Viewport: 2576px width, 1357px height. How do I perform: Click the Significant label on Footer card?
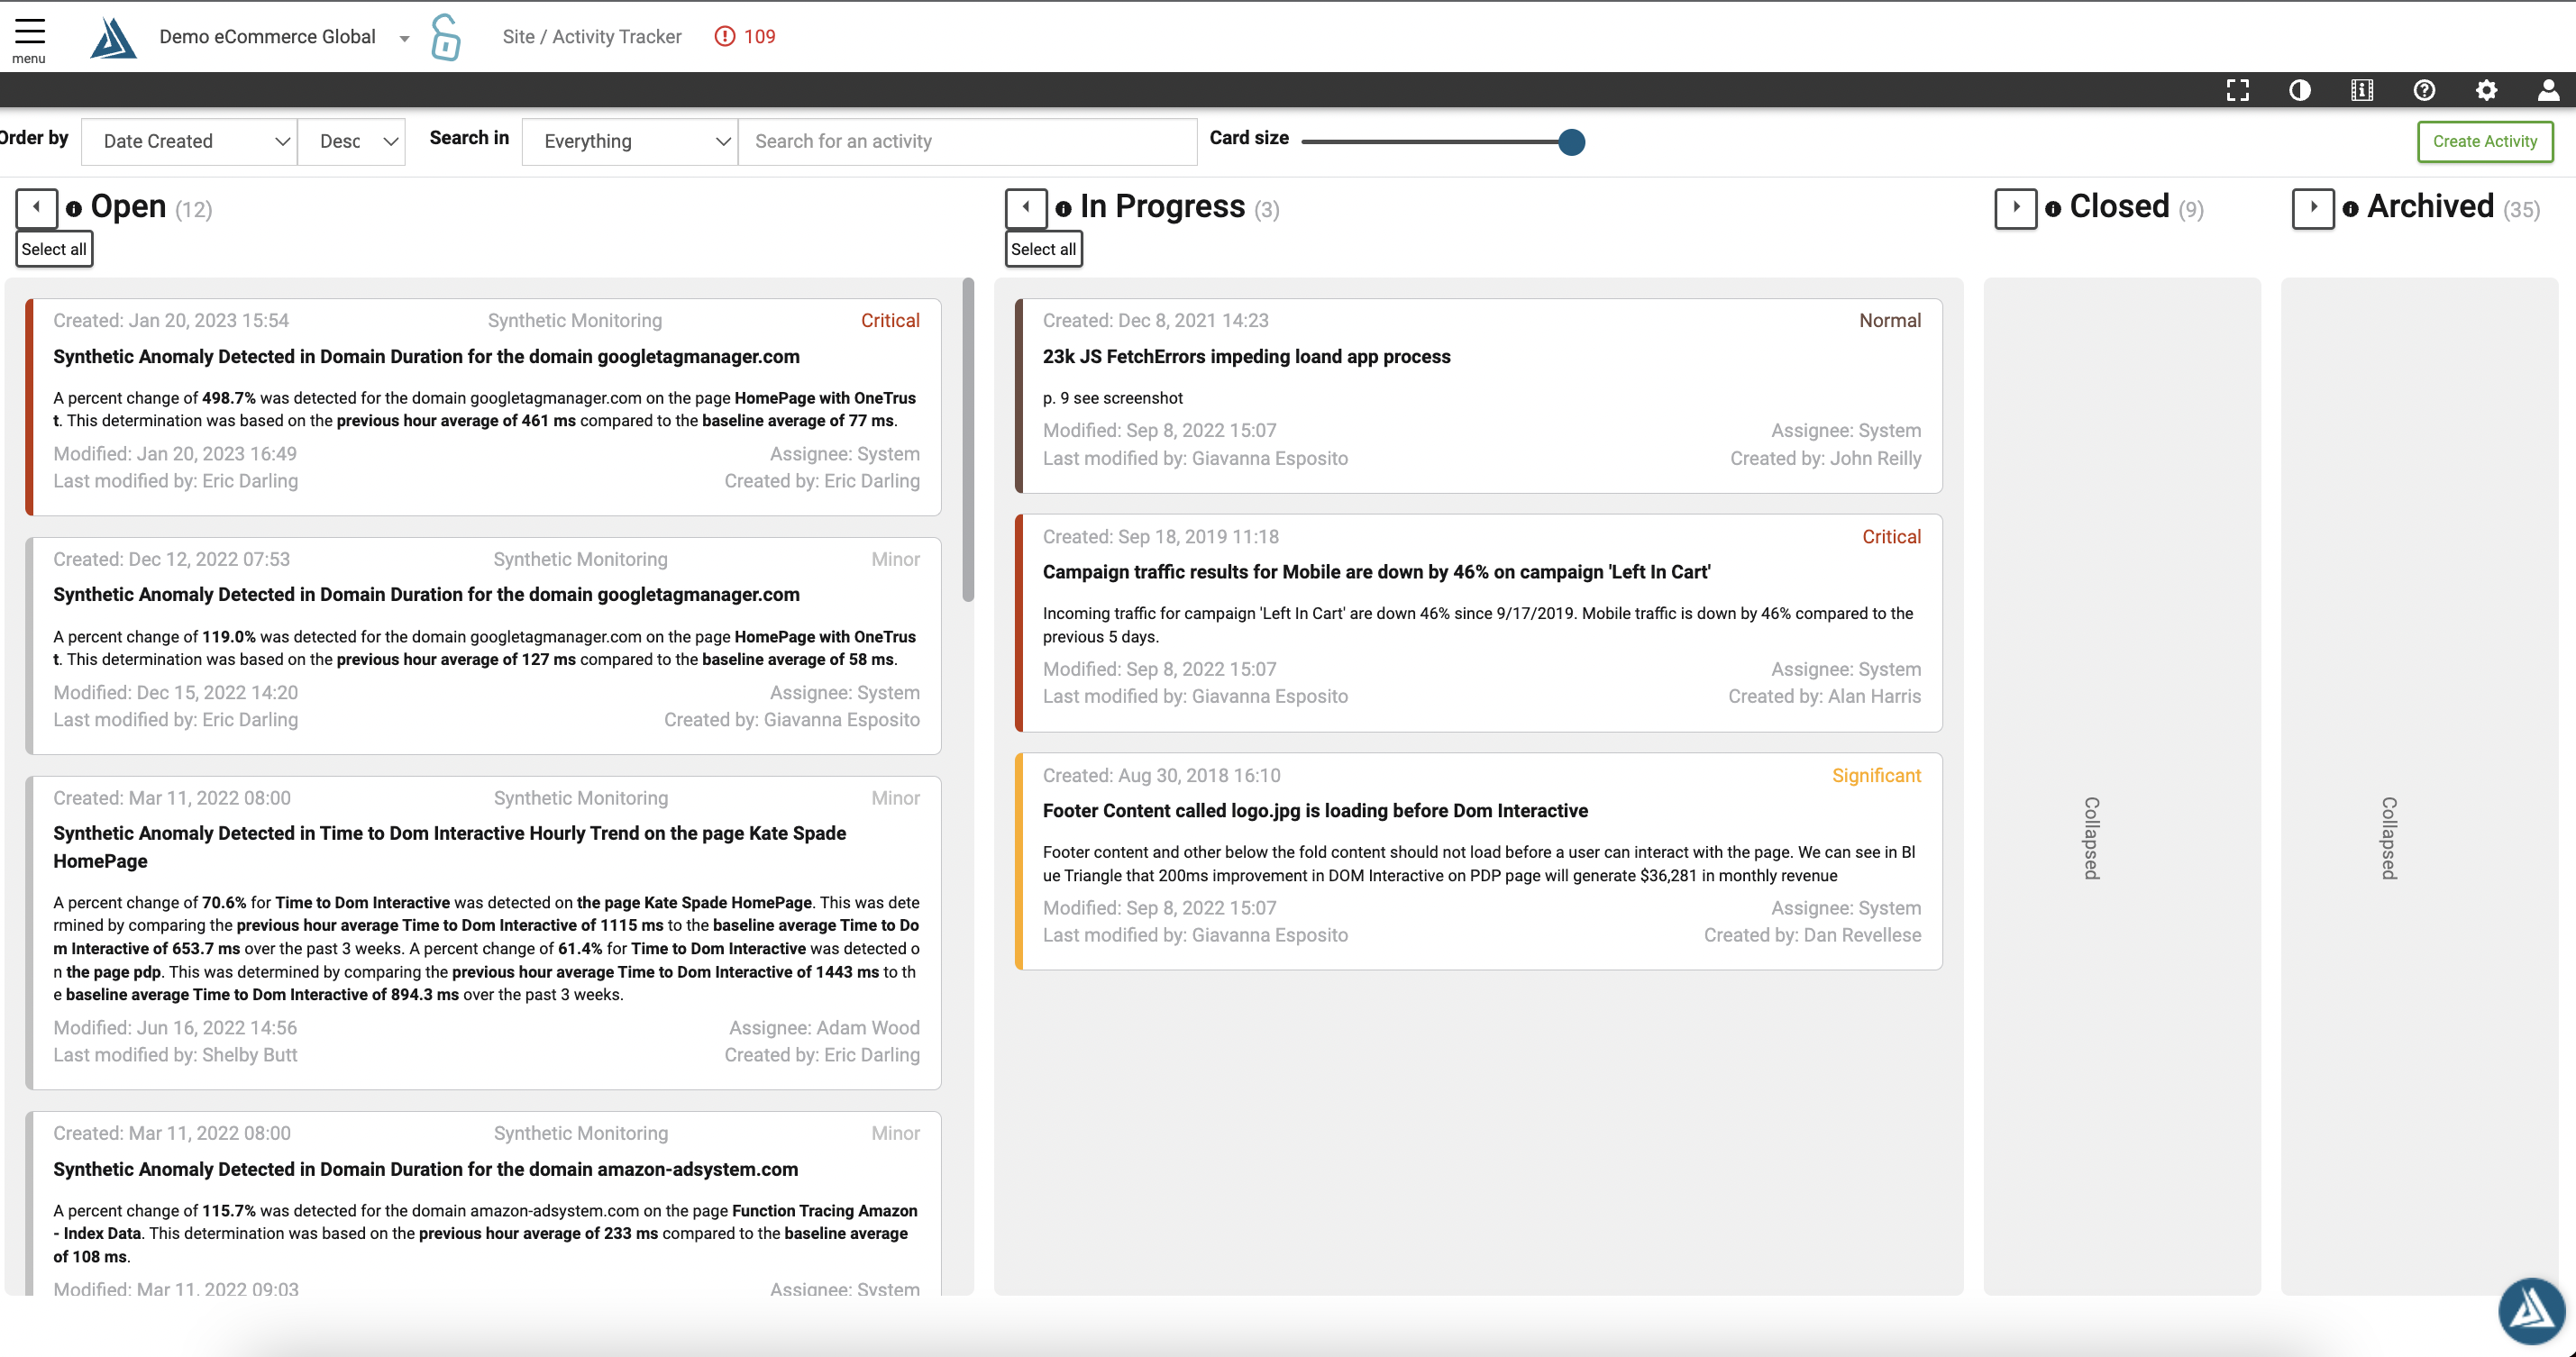tap(1876, 775)
